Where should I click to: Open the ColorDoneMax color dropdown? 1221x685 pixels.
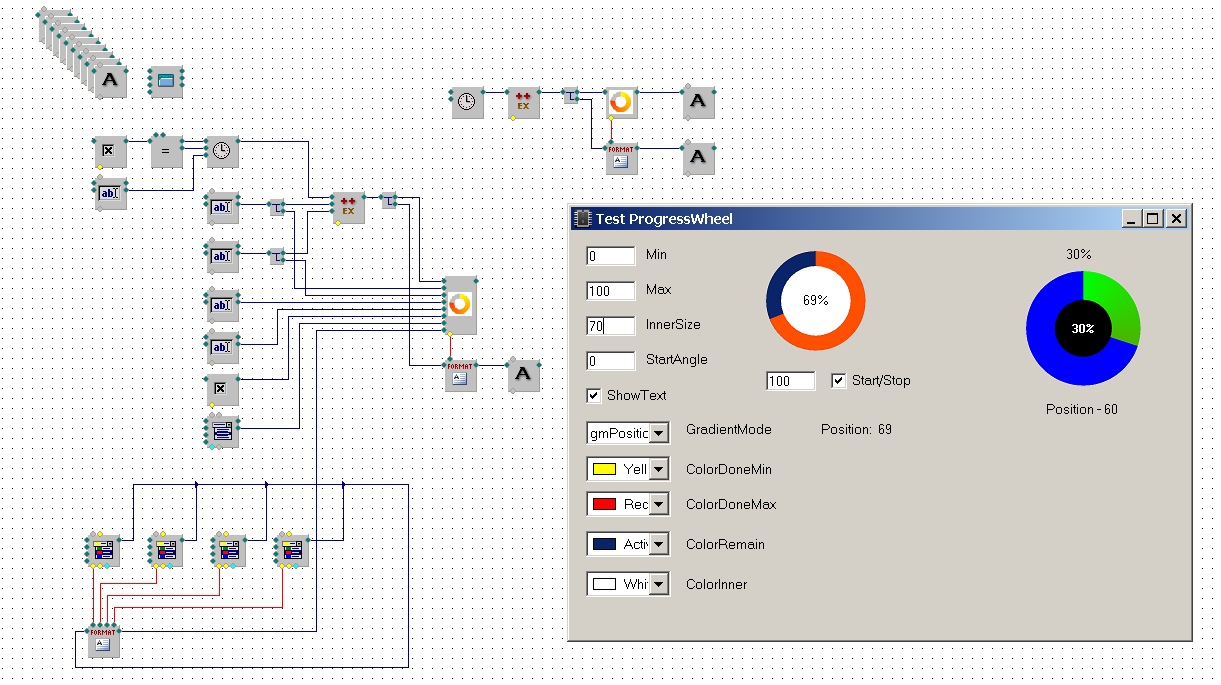[x=658, y=505]
